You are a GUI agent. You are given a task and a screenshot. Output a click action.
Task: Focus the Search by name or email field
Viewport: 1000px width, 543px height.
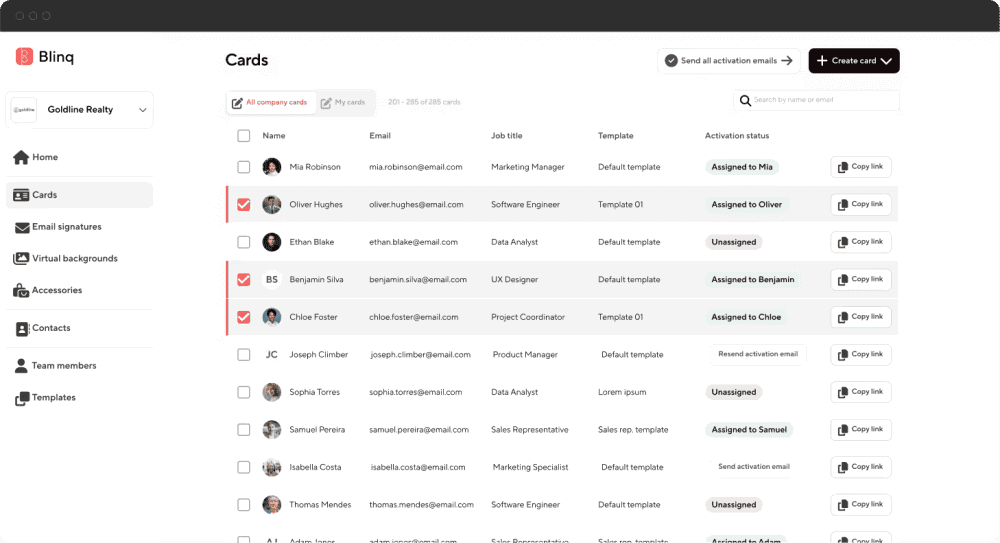pos(816,100)
